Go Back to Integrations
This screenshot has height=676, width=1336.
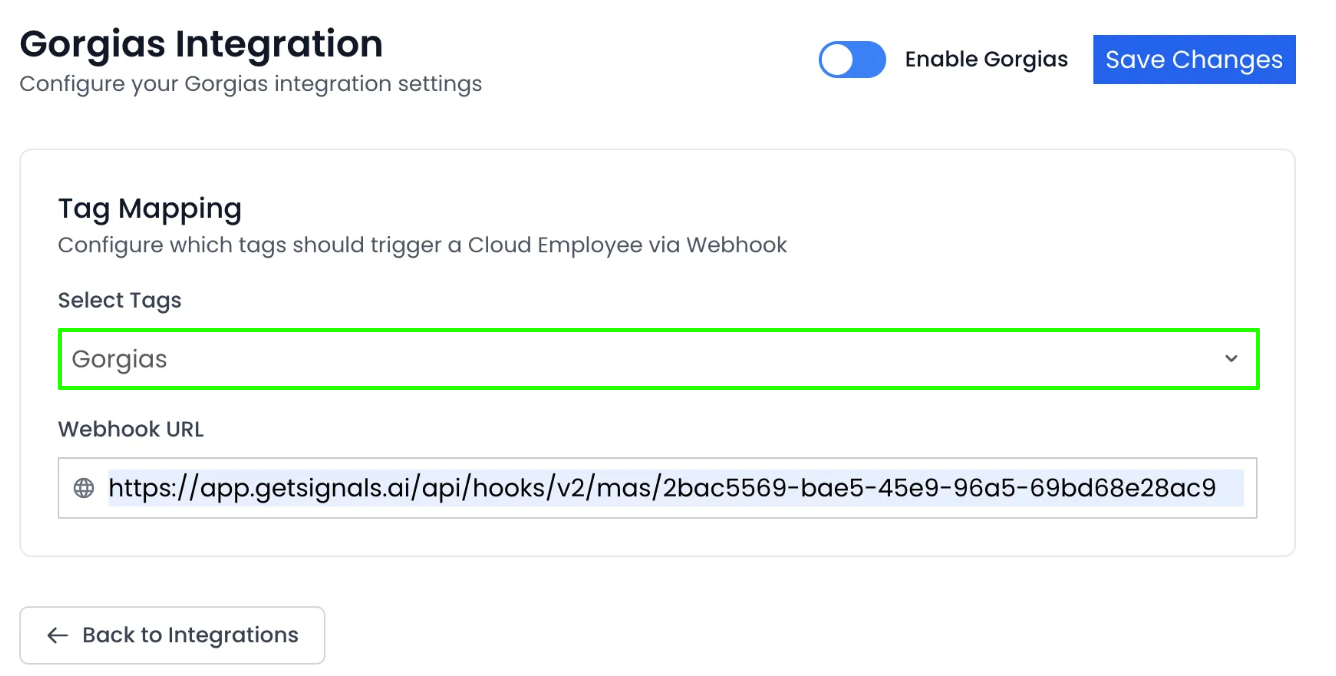(x=172, y=635)
